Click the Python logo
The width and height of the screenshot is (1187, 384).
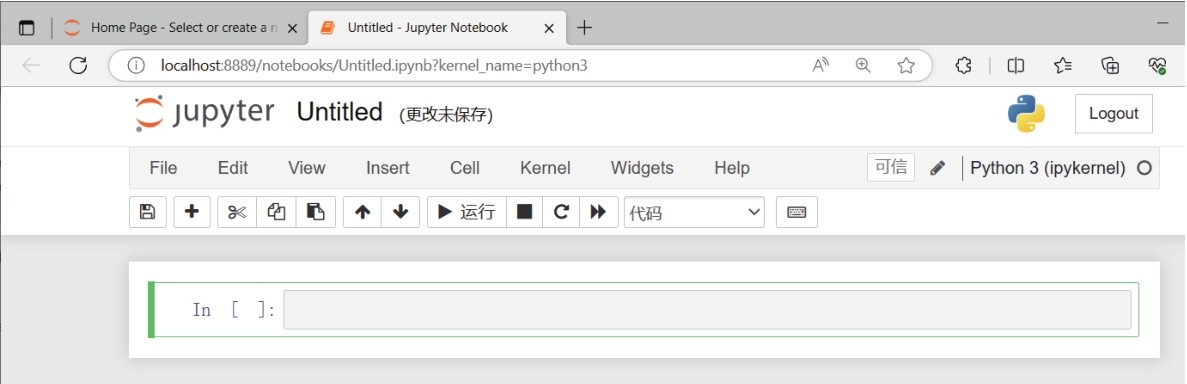click(x=1027, y=114)
